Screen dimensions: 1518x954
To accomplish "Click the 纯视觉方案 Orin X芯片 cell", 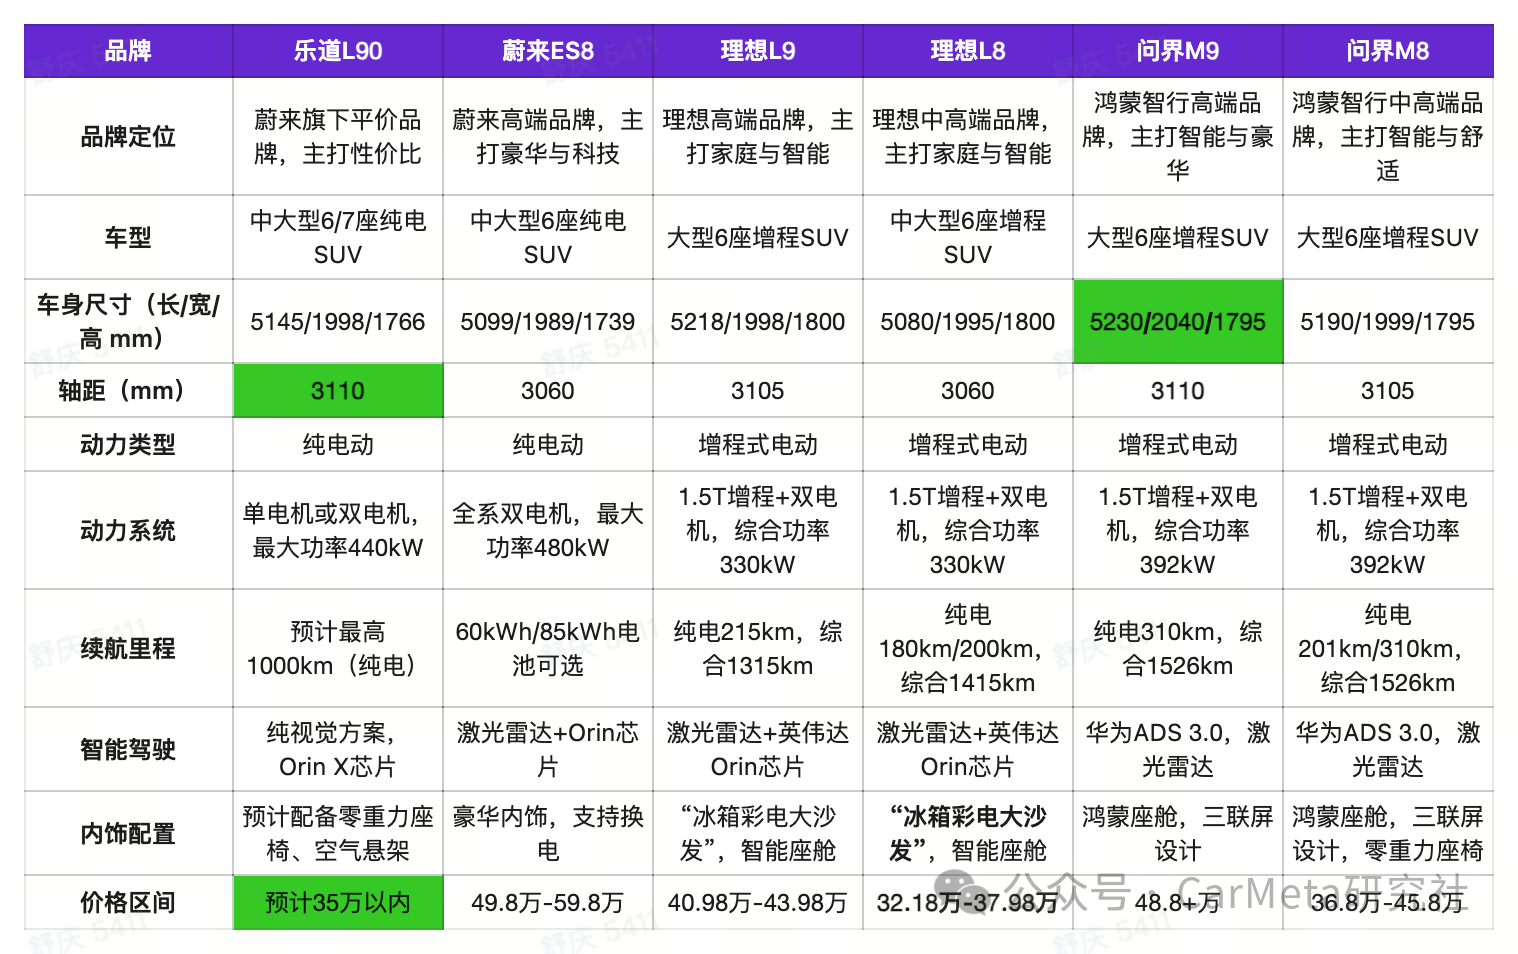I will click(x=338, y=750).
